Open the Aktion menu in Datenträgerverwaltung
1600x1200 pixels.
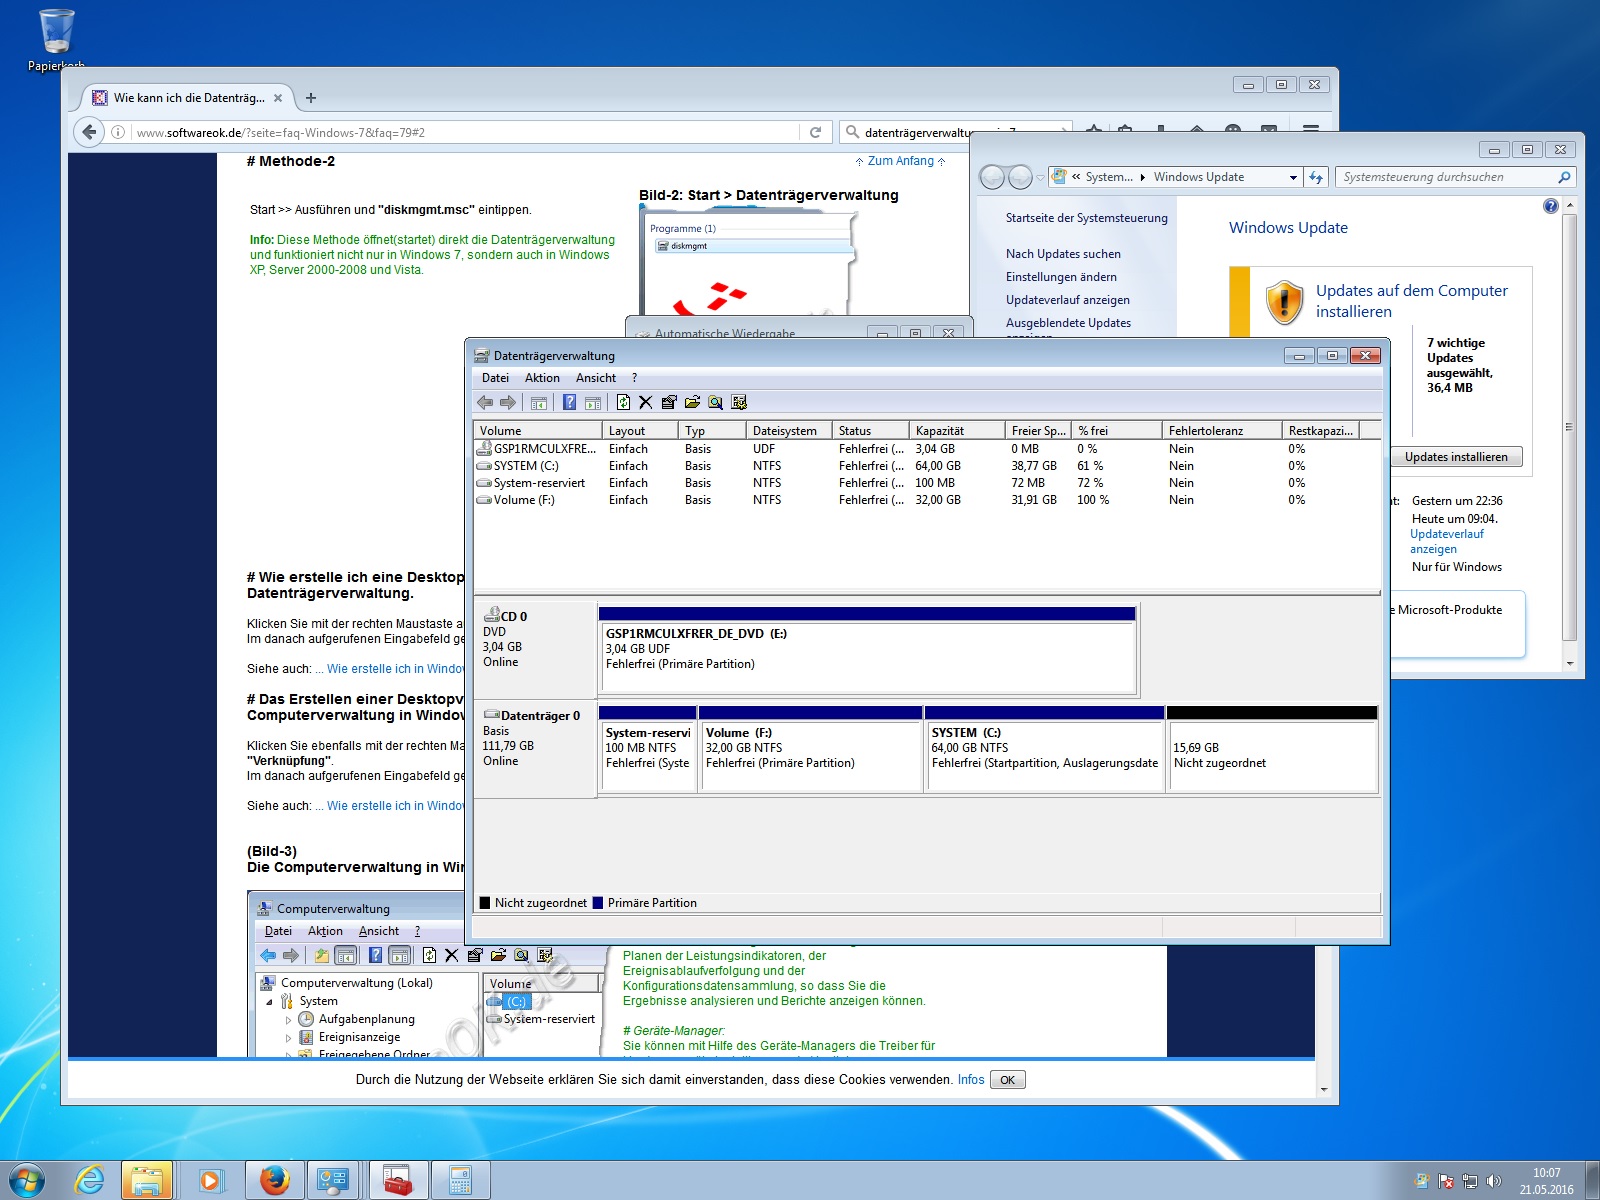(542, 378)
